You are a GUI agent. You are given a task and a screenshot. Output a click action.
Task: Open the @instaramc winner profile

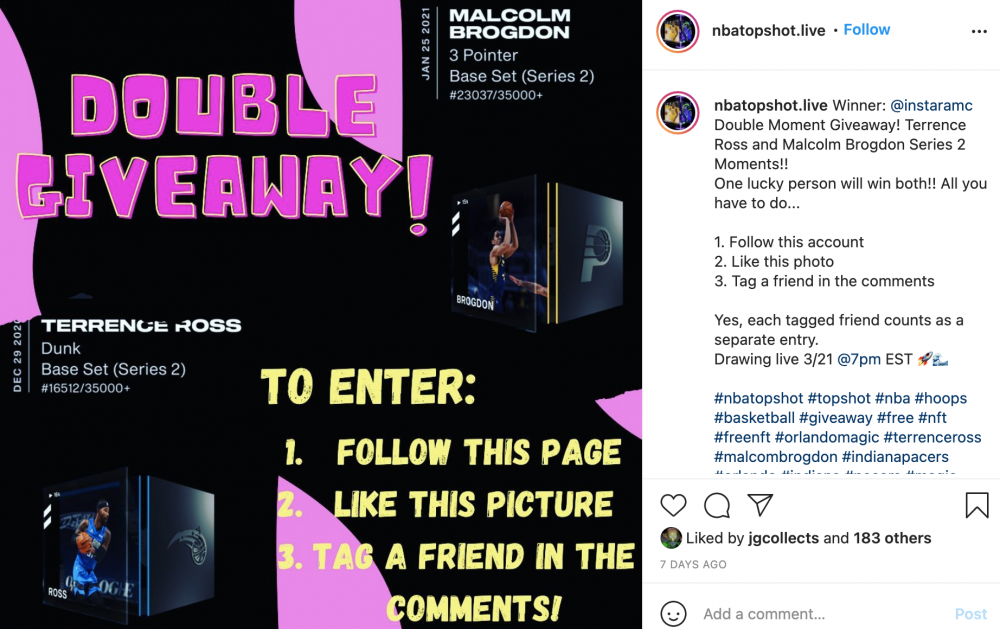point(931,105)
